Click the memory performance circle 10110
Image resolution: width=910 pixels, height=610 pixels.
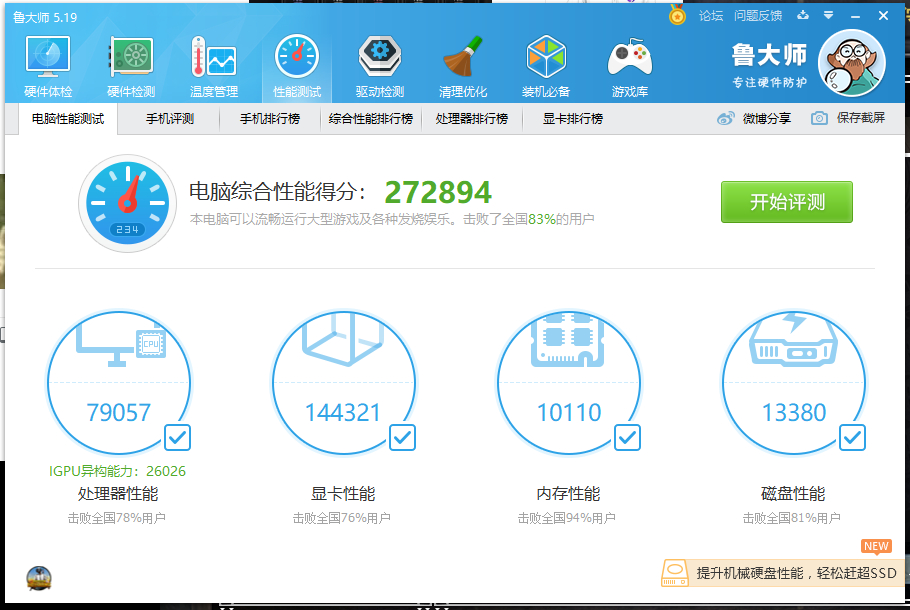pos(569,382)
